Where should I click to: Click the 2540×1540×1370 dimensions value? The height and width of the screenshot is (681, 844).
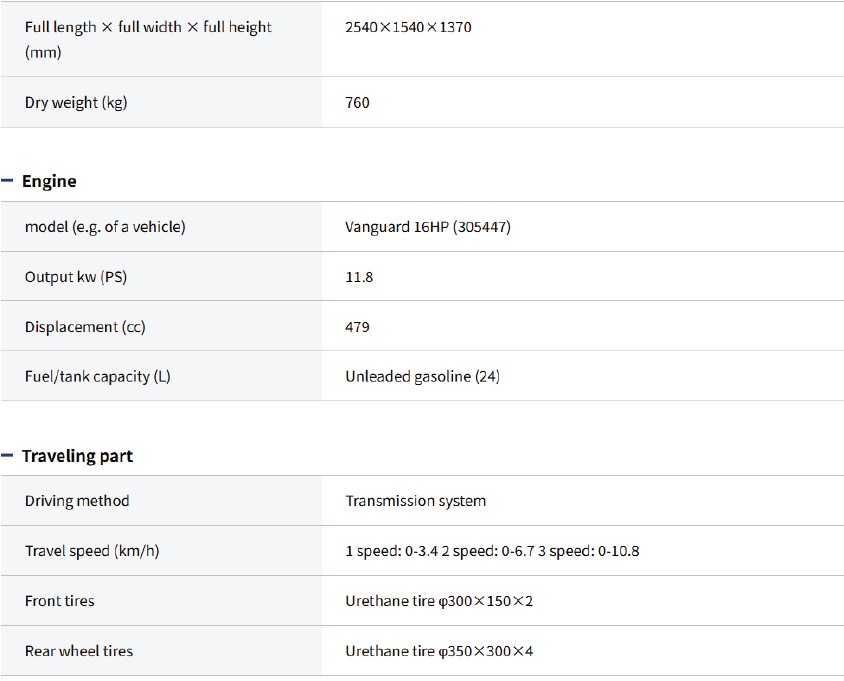click(x=408, y=27)
